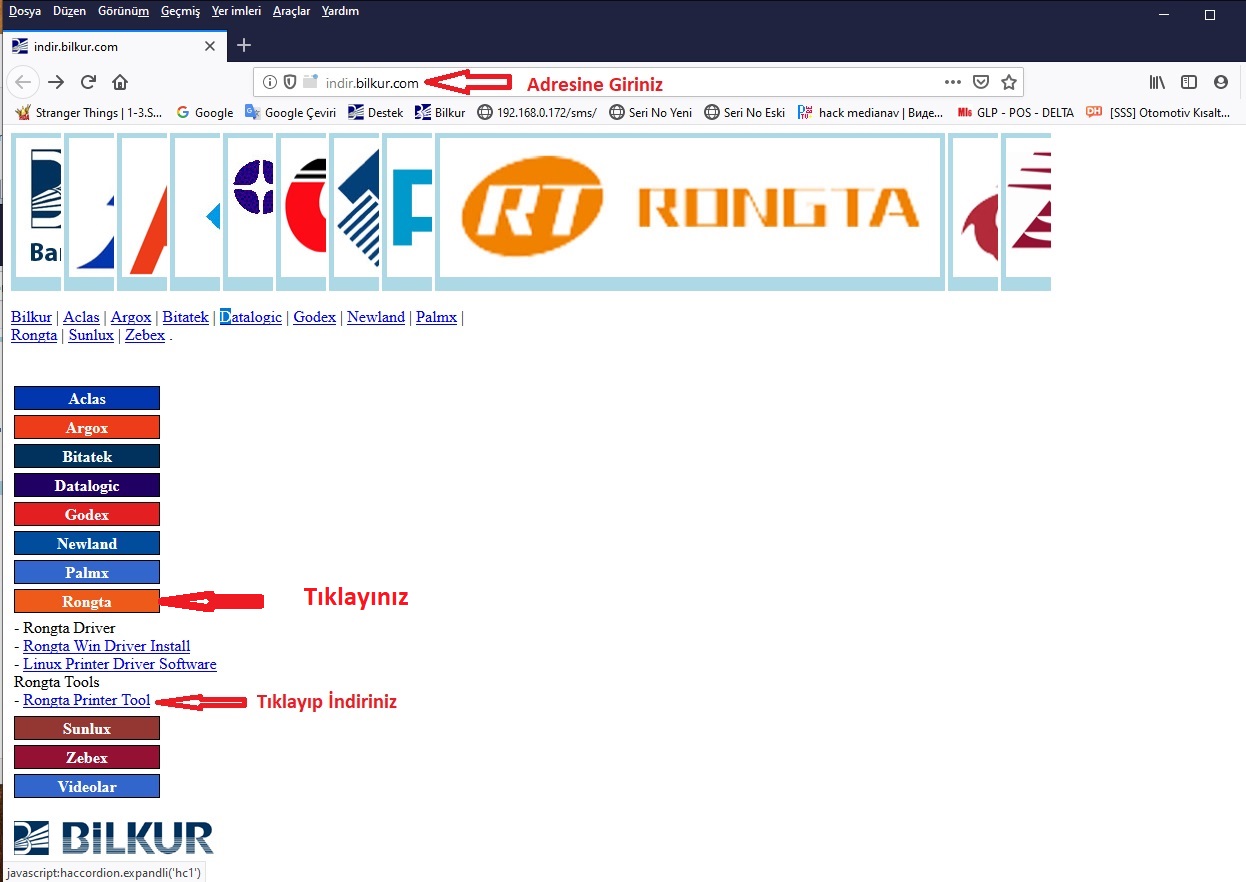Click the Rongta logo banner image
This screenshot has width=1246, height=882.
click(x=690, y=207)
